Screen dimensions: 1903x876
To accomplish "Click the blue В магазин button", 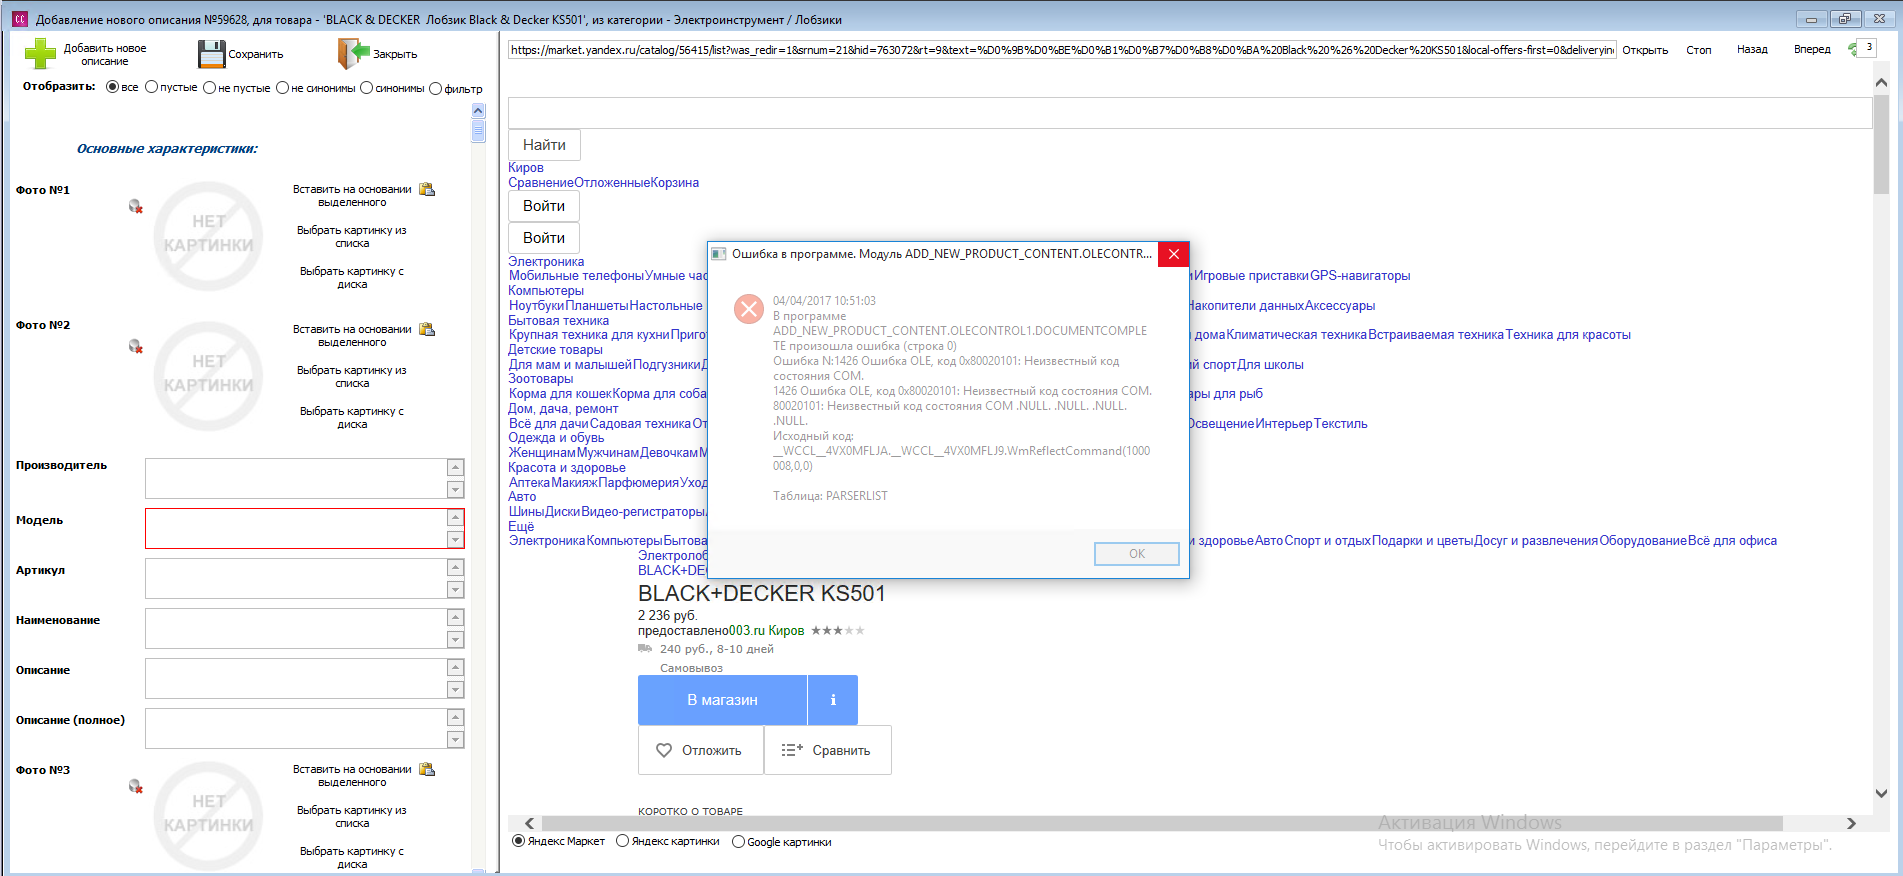I will [722, 700].
